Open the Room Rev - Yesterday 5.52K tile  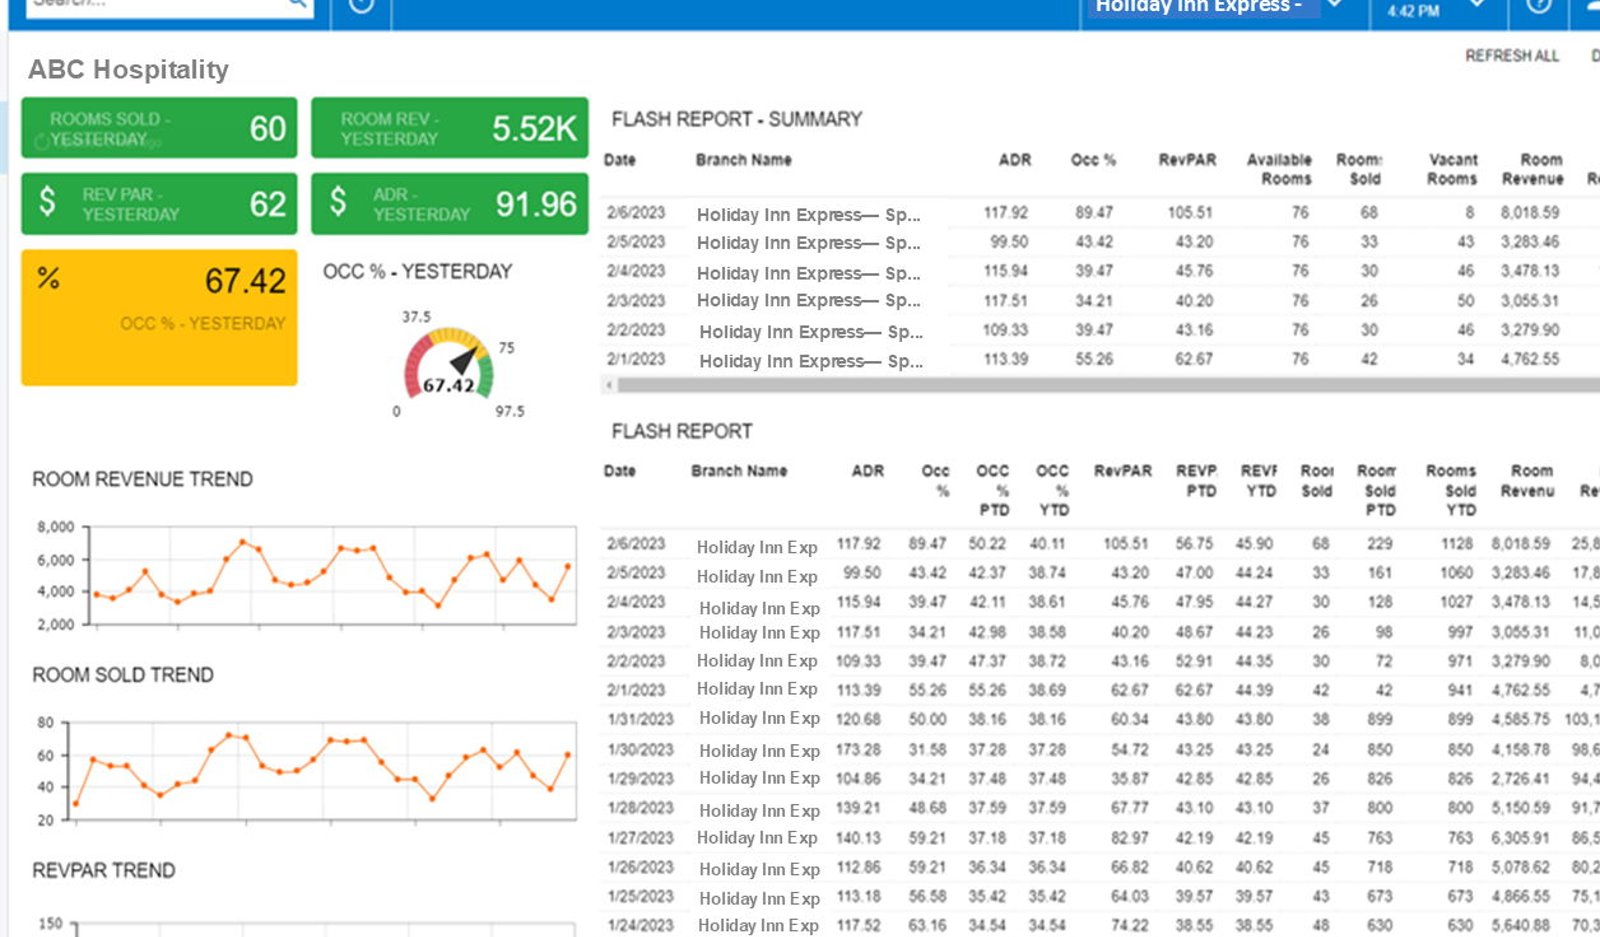[449, 128]
